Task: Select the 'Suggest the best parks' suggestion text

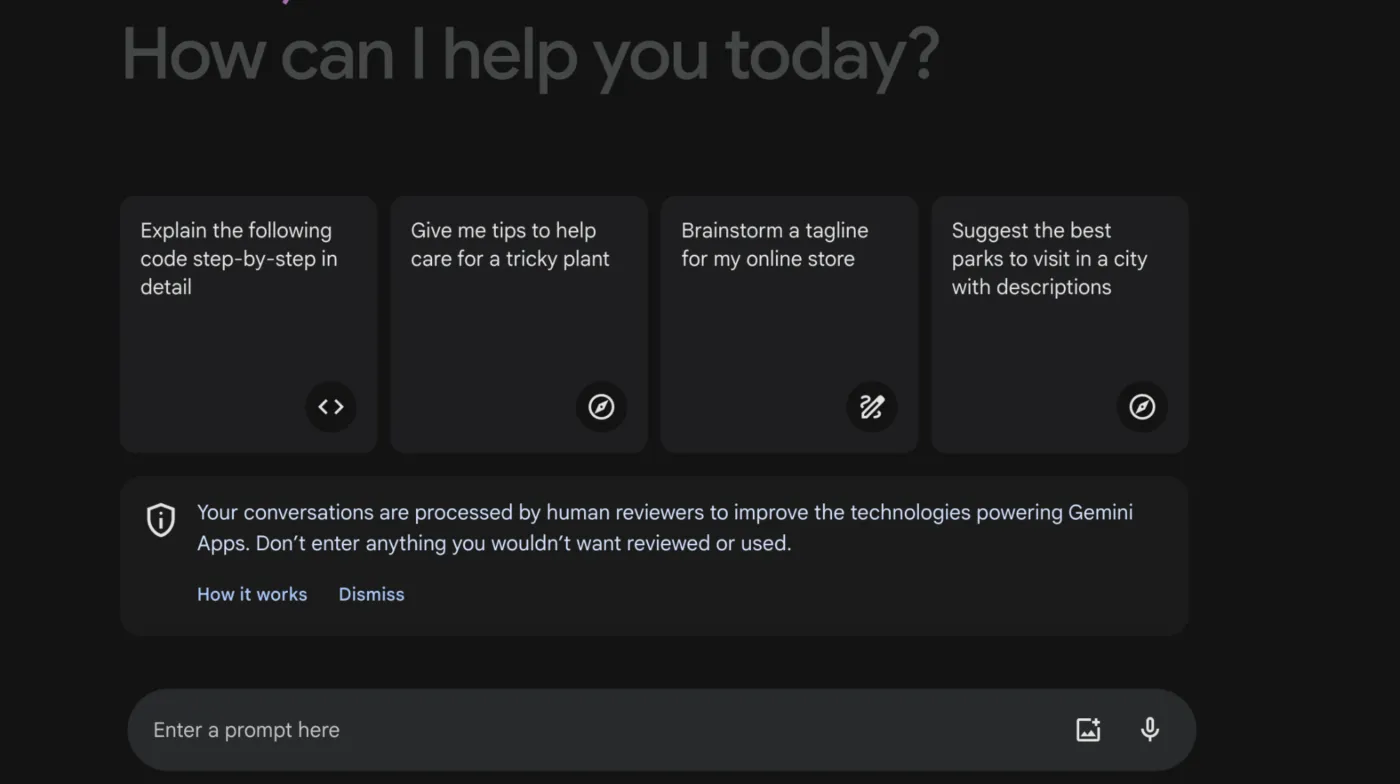Action: 1049,259
